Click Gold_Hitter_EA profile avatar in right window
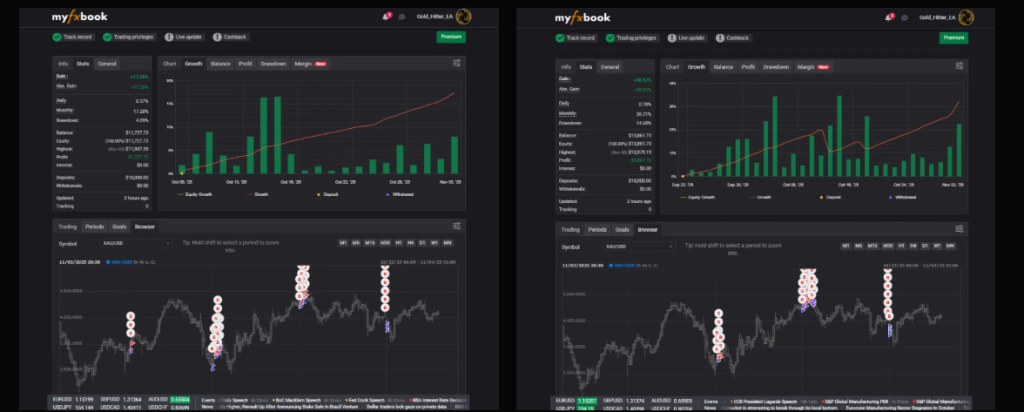1024x412 pixels. point(966,16)
